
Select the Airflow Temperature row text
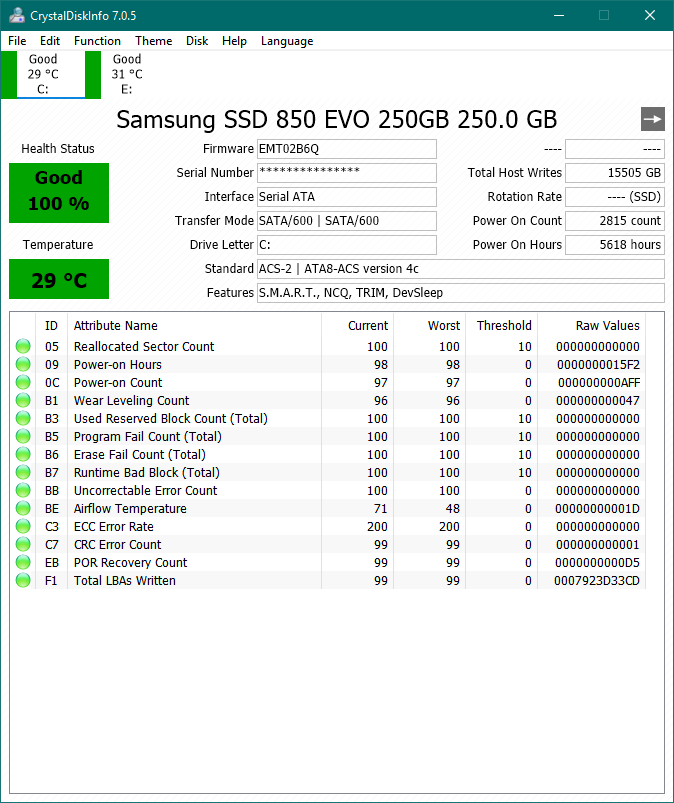point(130,509)
